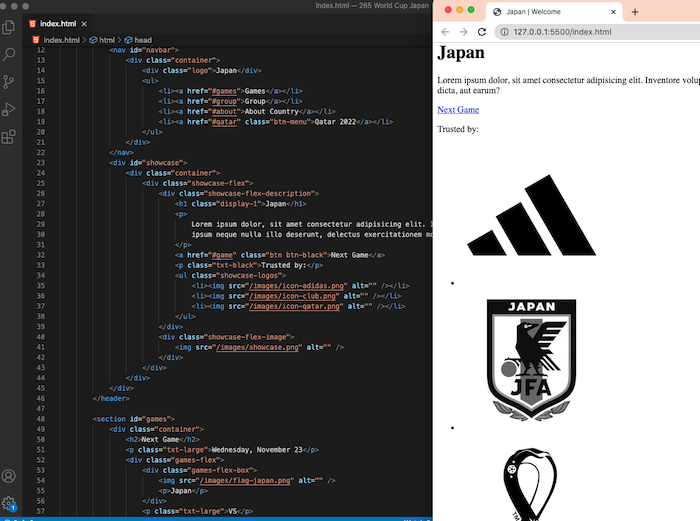Open the Source Control view
This screenshot has height=521, width=700.
point(8,82)
